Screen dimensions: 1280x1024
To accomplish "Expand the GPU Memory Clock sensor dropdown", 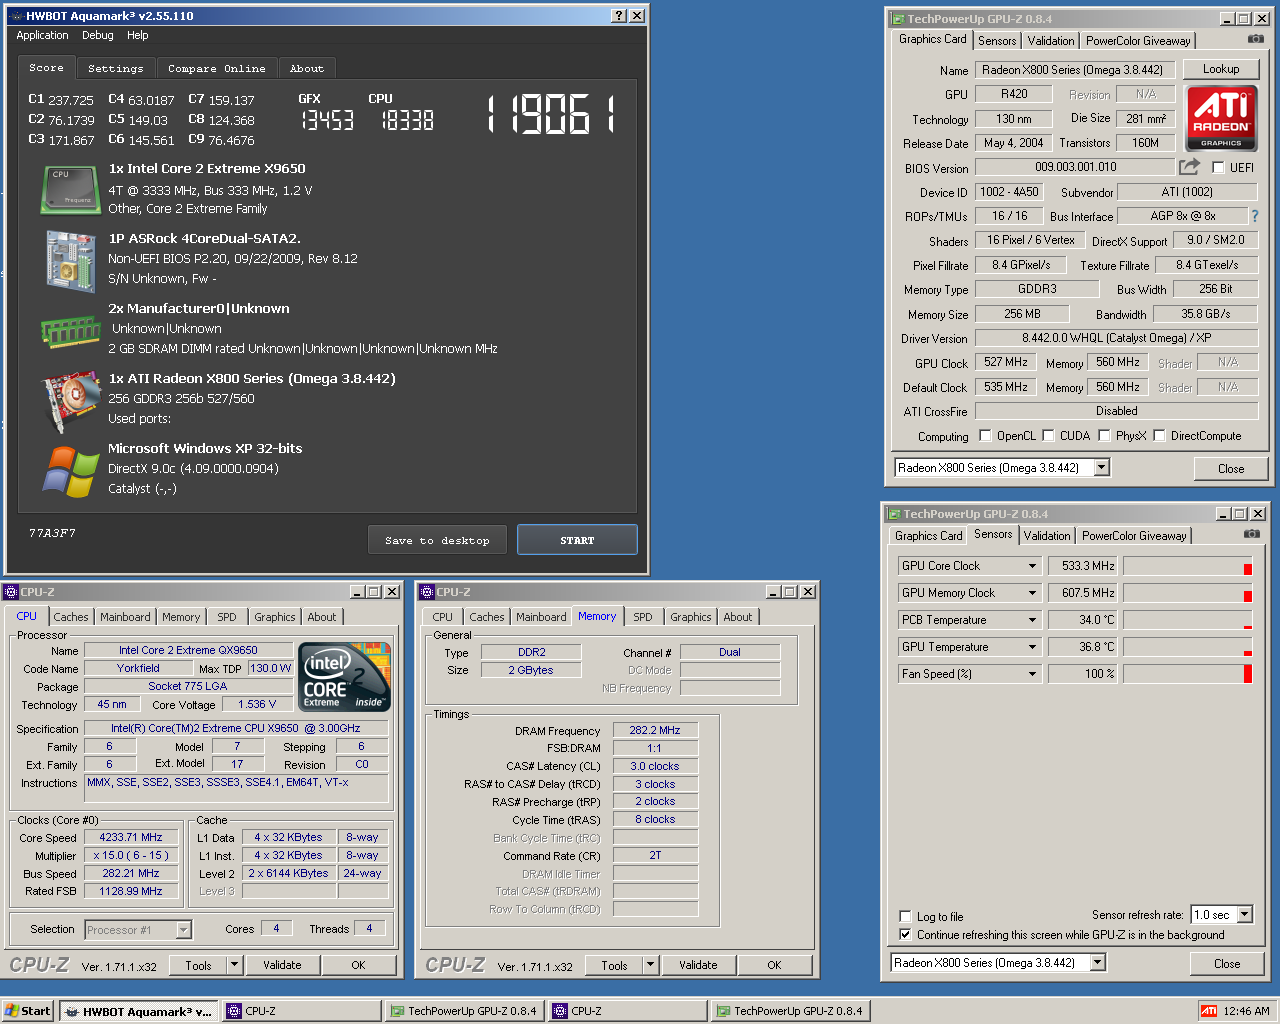I will point(1032,593).
